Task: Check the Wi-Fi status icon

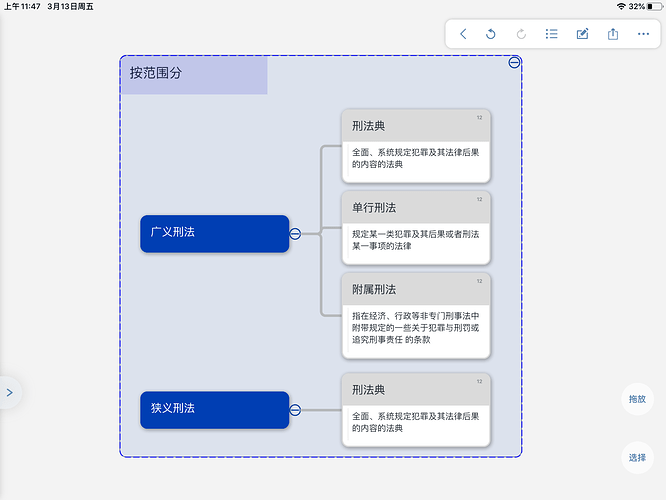Action: (621, 6)
